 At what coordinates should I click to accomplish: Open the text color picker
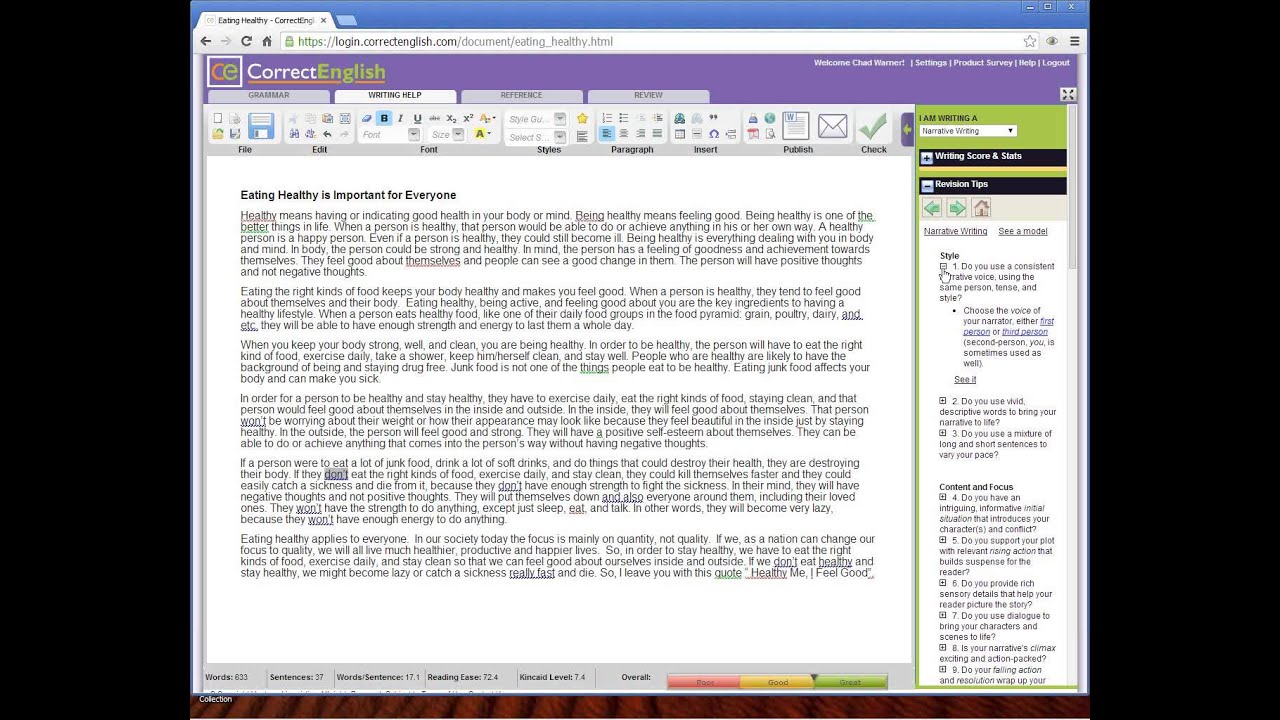pyautogui.click(x=486, y=118)
